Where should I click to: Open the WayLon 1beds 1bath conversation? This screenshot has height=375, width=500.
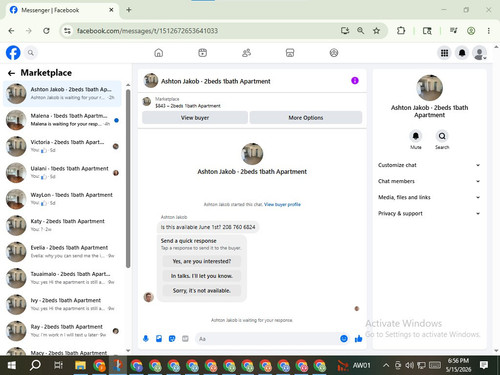click(62, 199)
